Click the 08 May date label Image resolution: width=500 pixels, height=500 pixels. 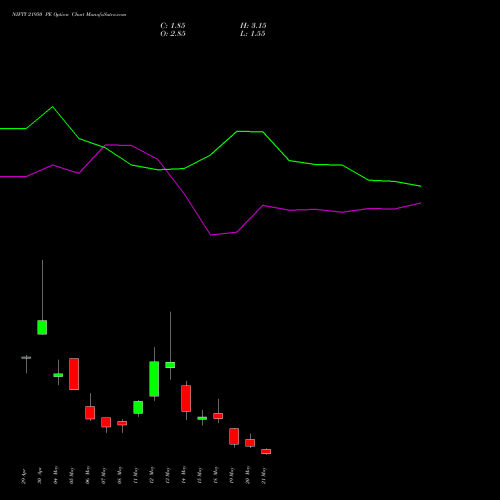(120, 475)
